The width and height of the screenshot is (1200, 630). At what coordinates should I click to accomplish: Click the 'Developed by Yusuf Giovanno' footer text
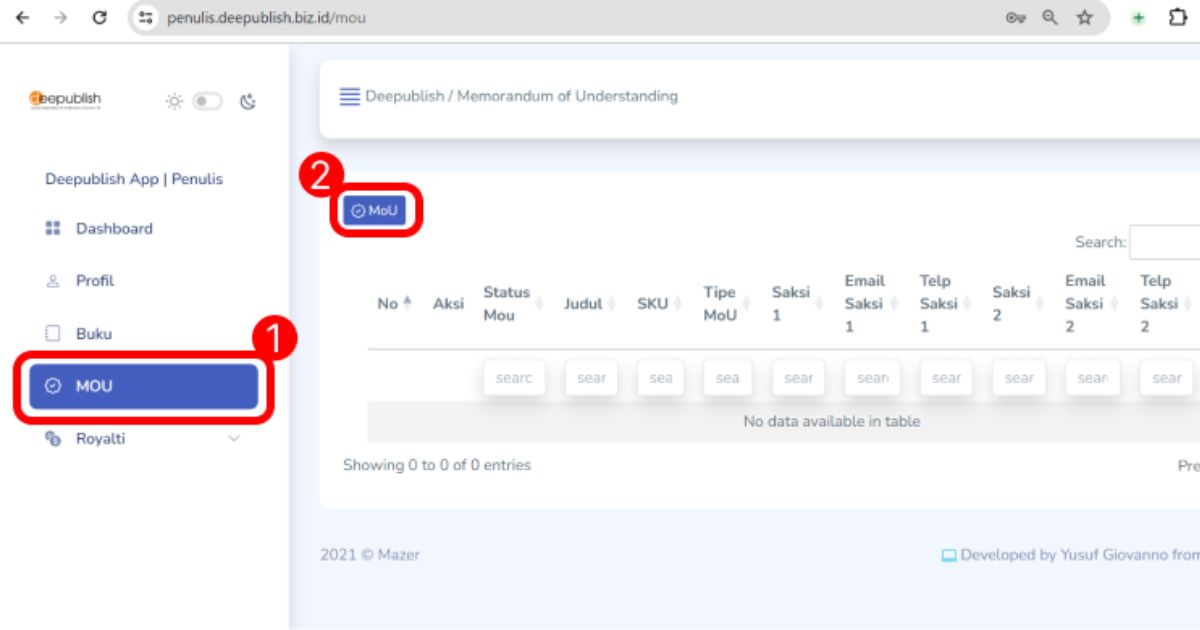(x=1065, y=554)
